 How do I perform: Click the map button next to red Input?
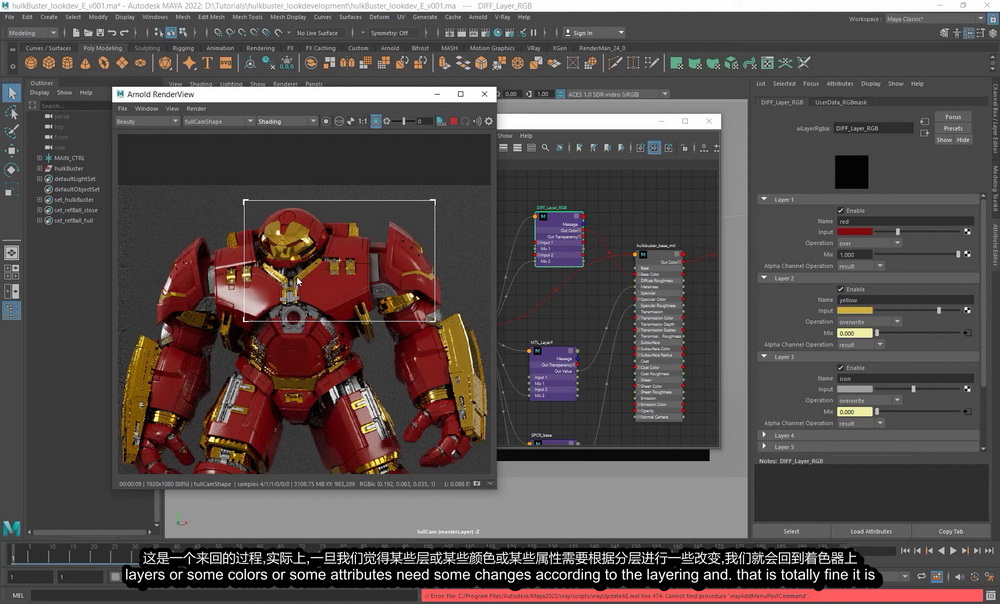(x=967, y=232)
